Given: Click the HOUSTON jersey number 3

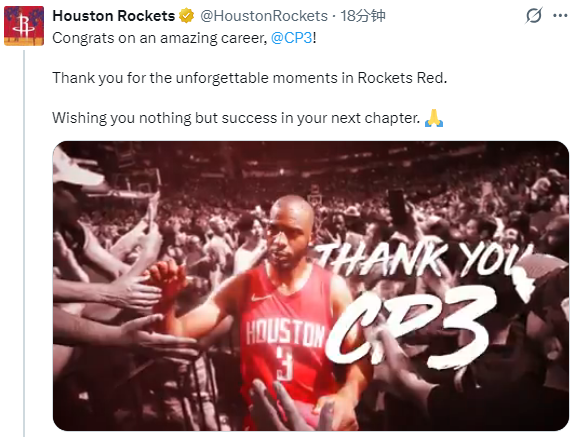Looking at the screenshot, I should click(285, 366).
